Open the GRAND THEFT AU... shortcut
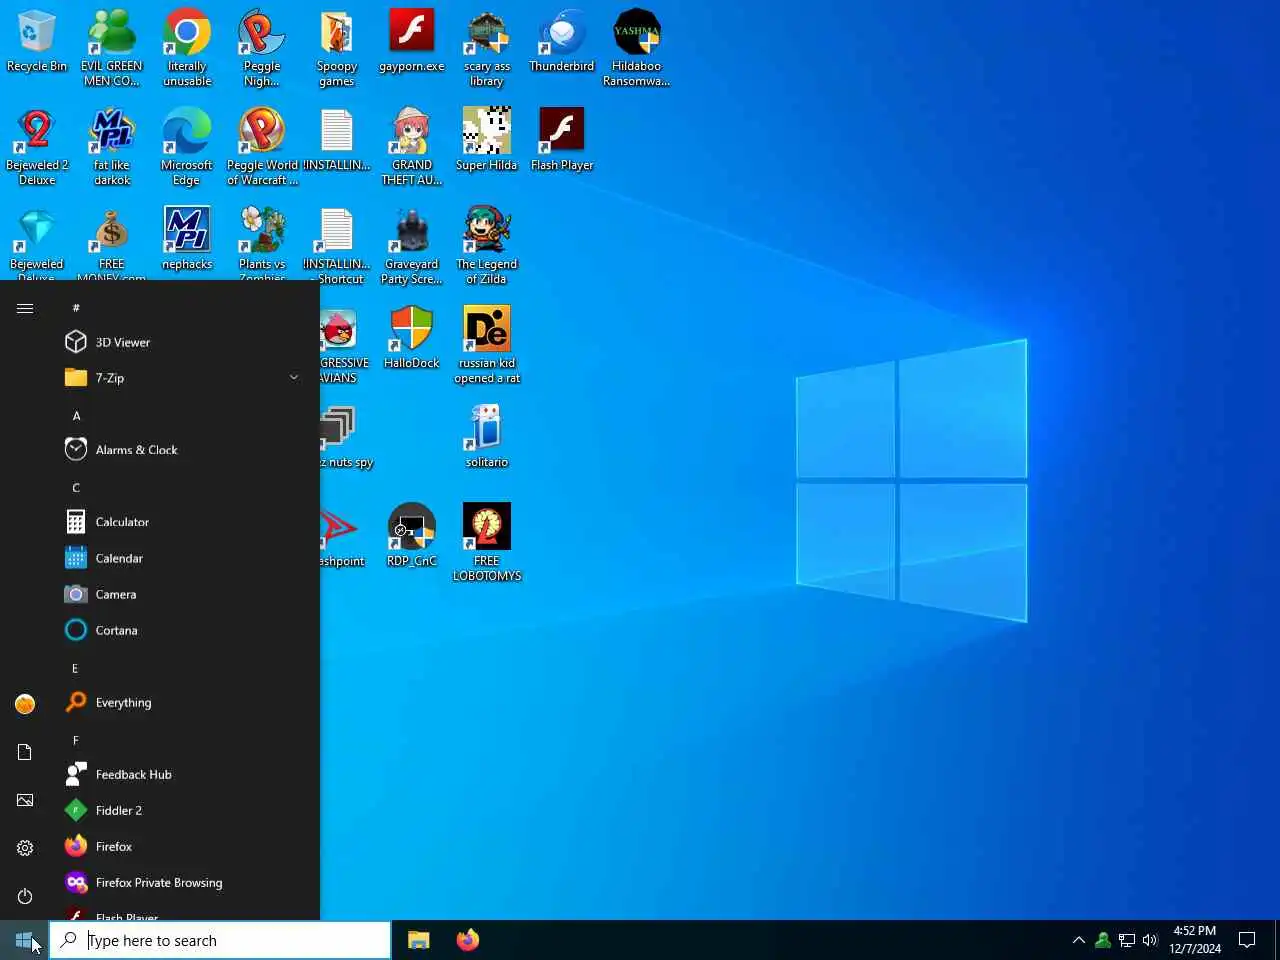1280x960 pixels. 412,147
